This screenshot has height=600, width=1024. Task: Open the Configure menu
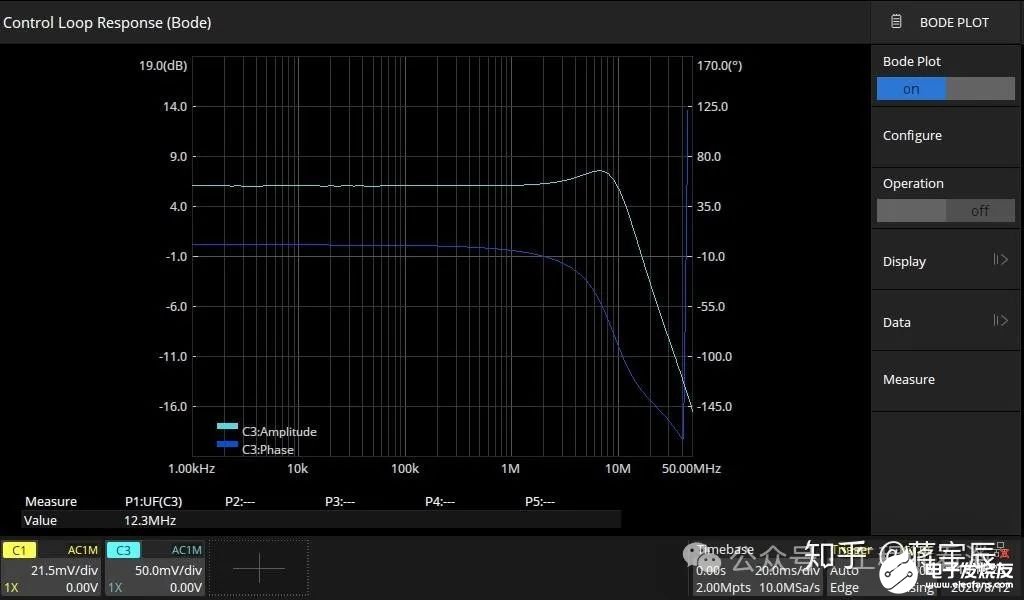(x=945, y=136)
